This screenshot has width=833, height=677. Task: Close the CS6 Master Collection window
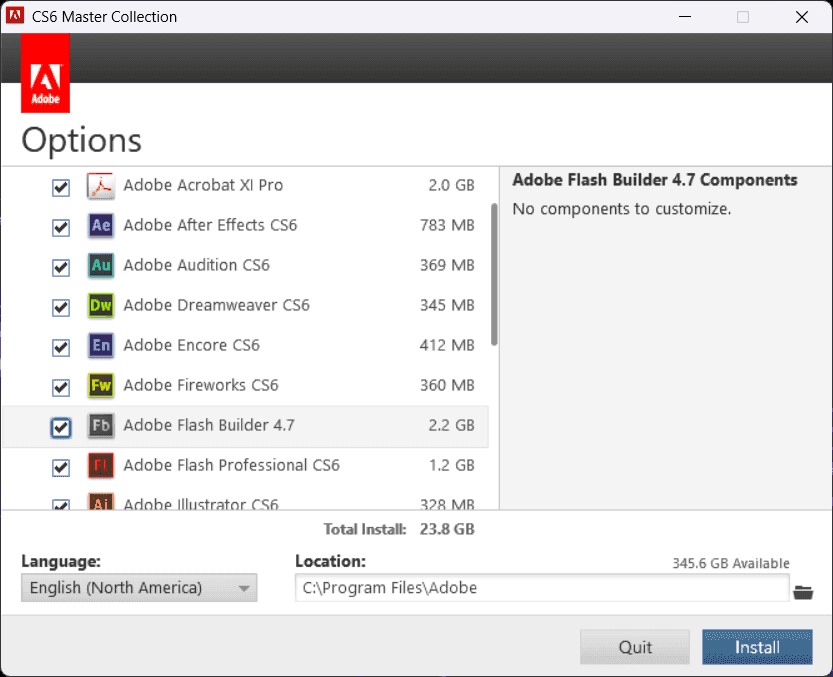(x=802, y=17)
